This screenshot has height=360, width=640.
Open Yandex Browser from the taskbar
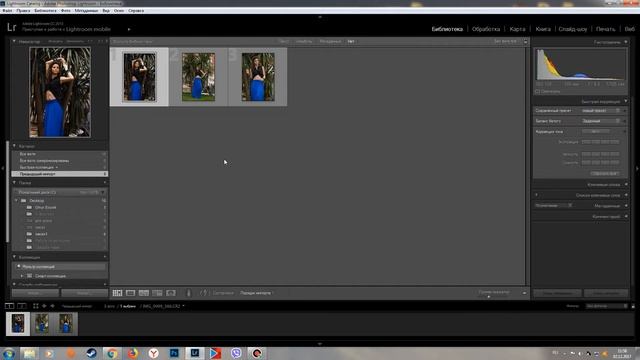tap(153, 353)
